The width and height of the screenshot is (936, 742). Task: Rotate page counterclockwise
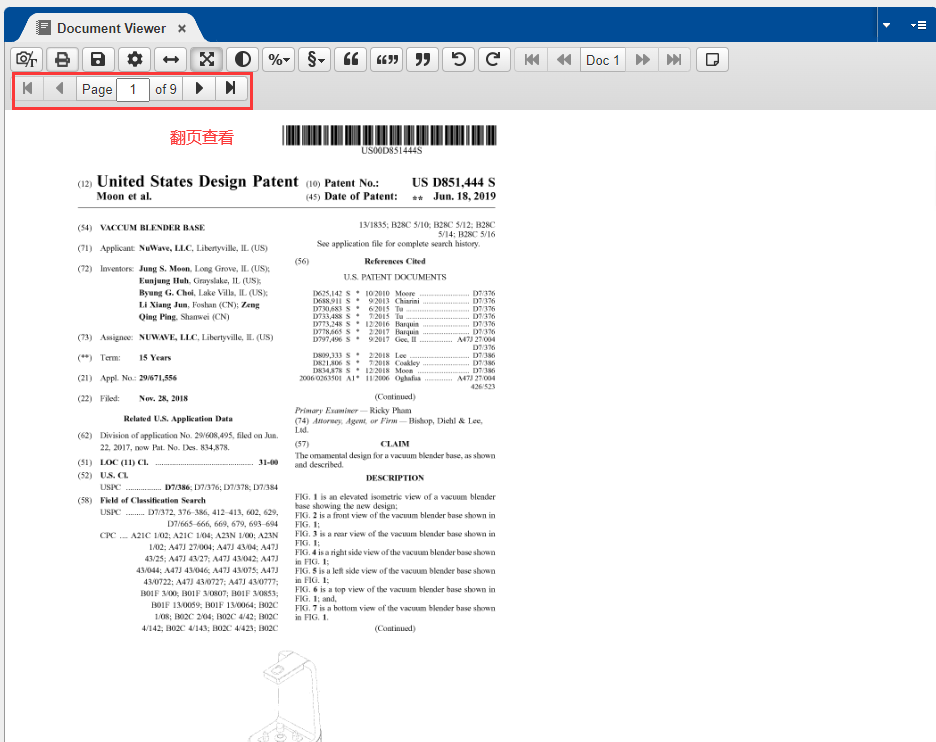458,60
